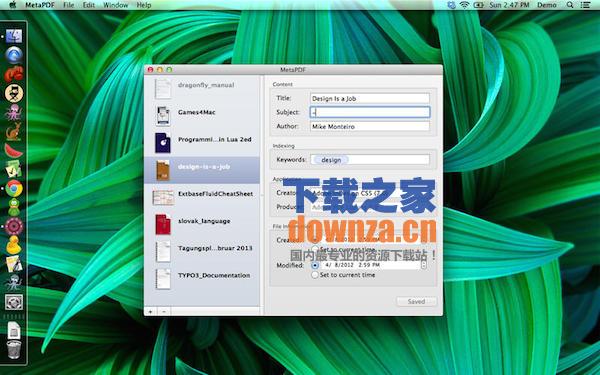Open the Edit menu

click(x=89, y=5)
